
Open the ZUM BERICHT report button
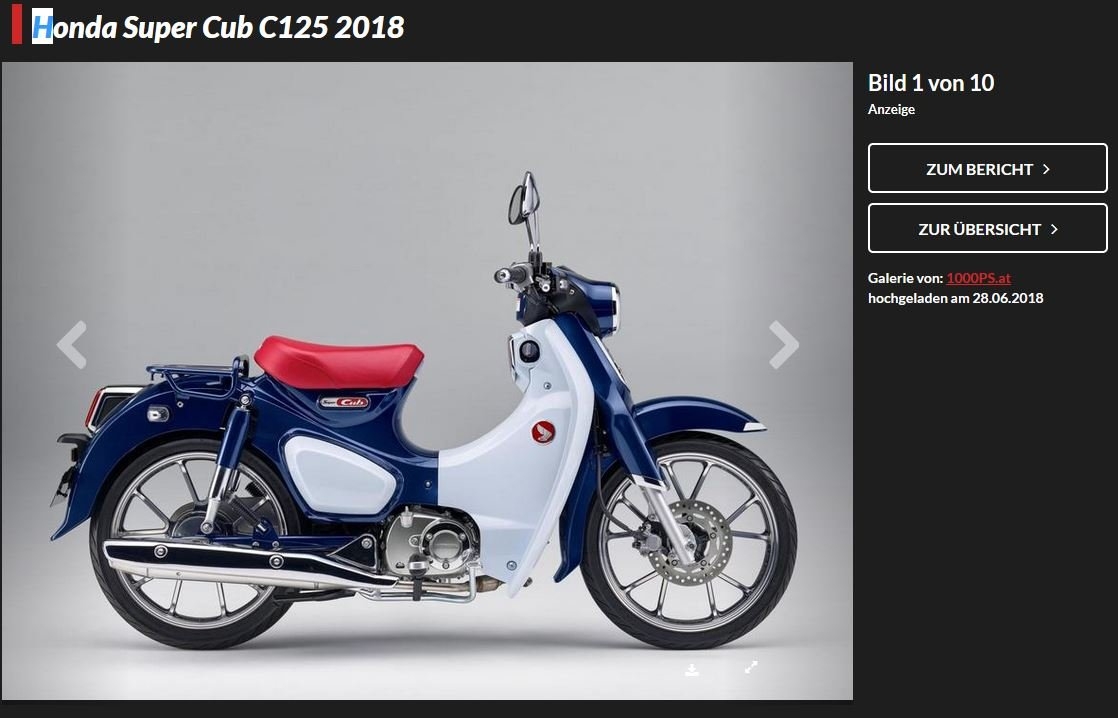[x=988, y=168]
